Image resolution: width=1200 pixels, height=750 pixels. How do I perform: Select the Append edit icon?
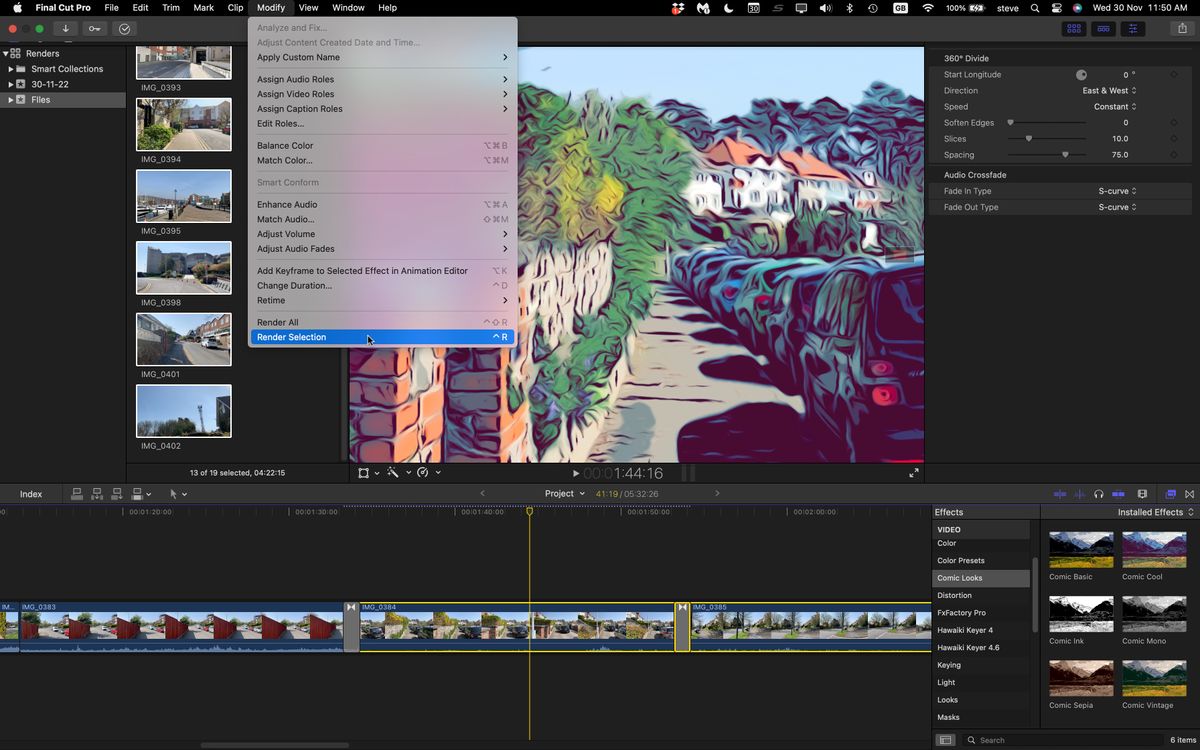click(x=116, y=493)
